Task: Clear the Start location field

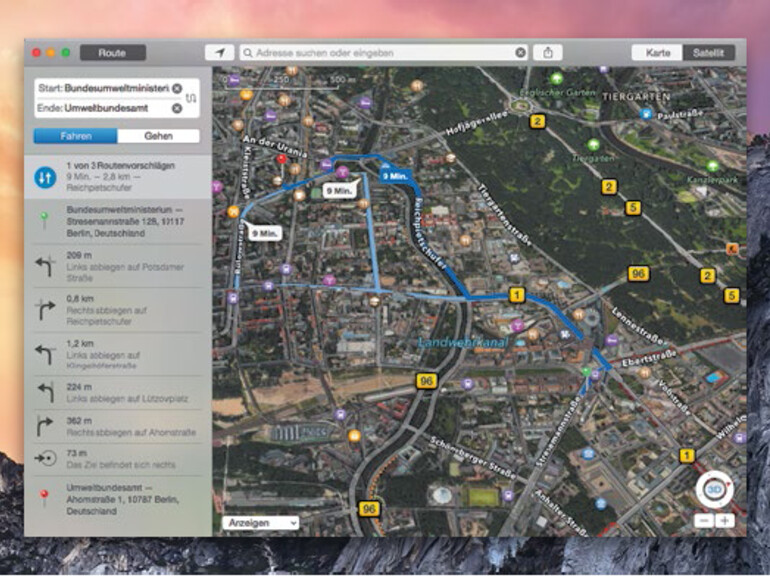Action: click(x=177, y=88)
